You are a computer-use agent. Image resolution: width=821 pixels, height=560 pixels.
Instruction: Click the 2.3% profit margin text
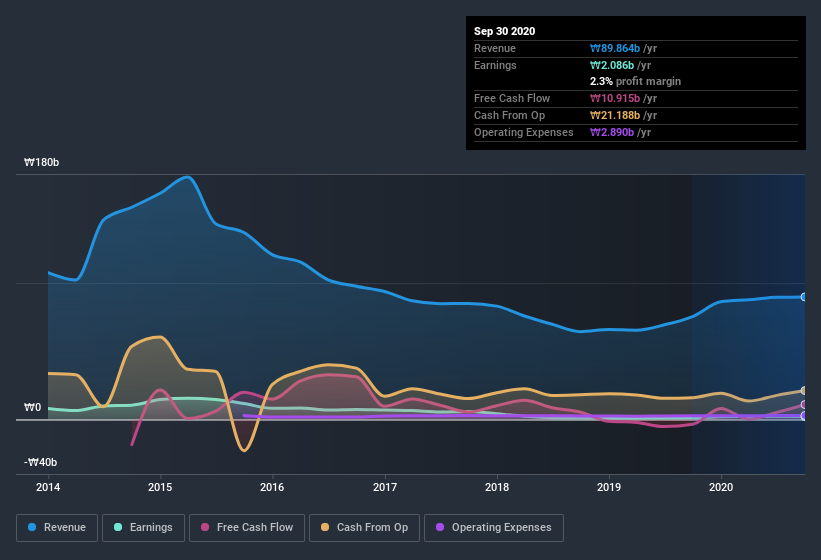(635, 81)
